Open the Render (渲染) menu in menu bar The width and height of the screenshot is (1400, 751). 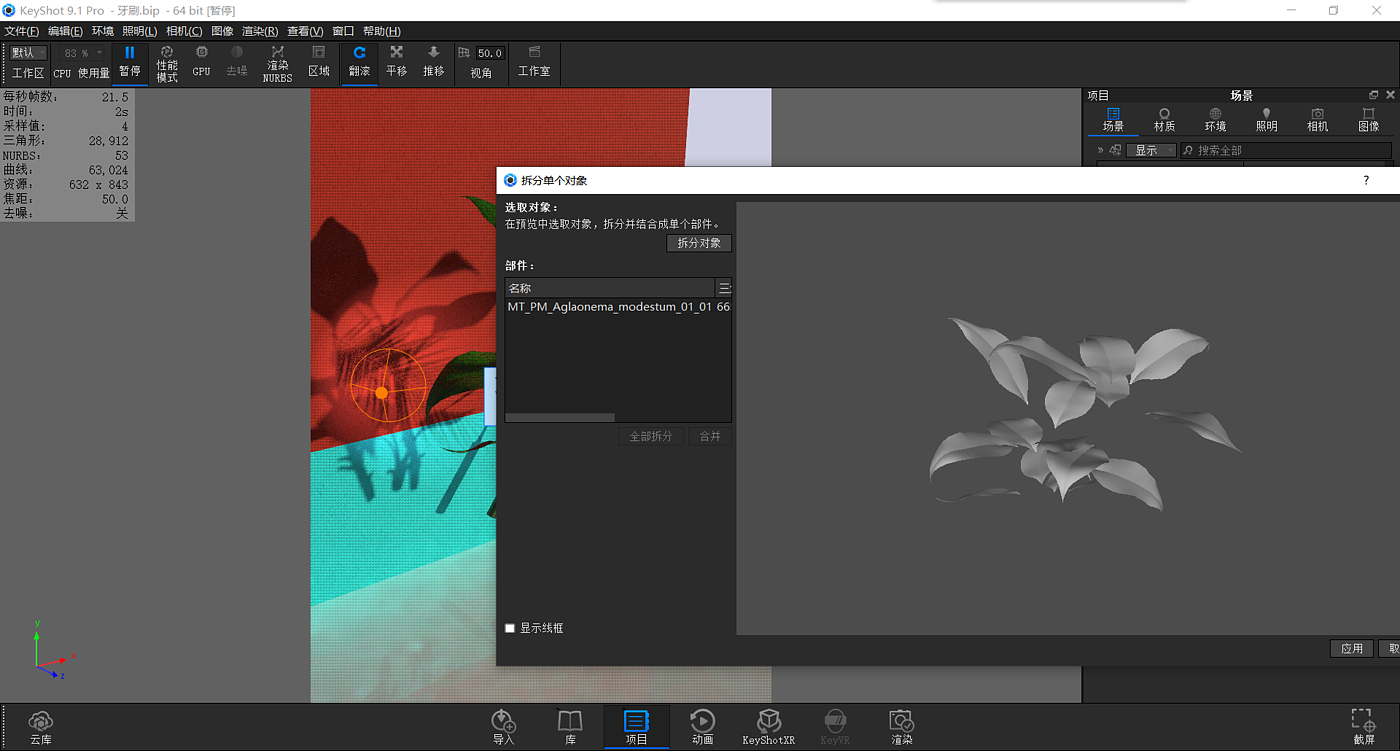260,31
